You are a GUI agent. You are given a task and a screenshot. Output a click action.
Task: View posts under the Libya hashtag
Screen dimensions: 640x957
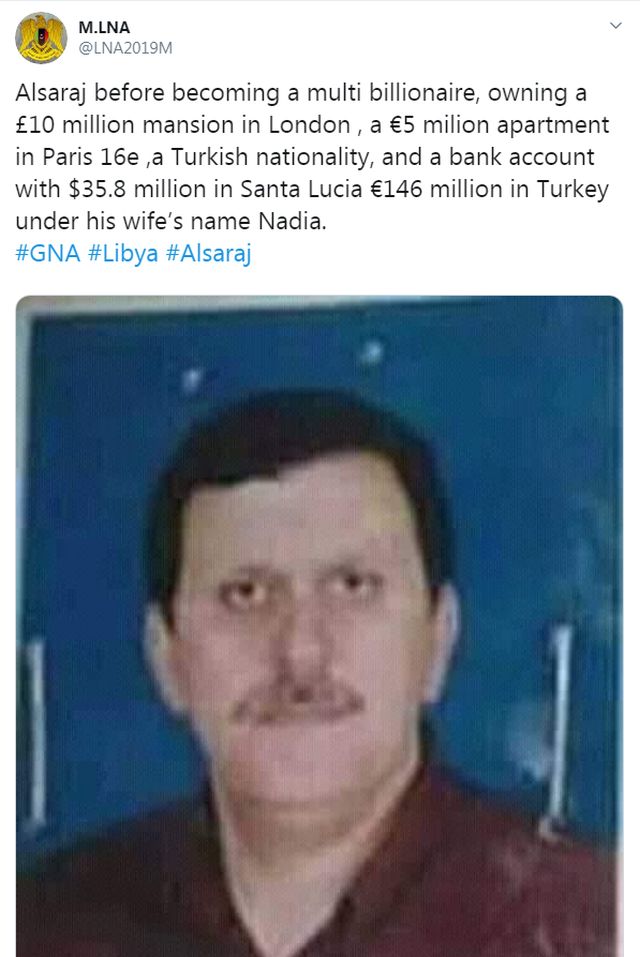click(123, 253)
